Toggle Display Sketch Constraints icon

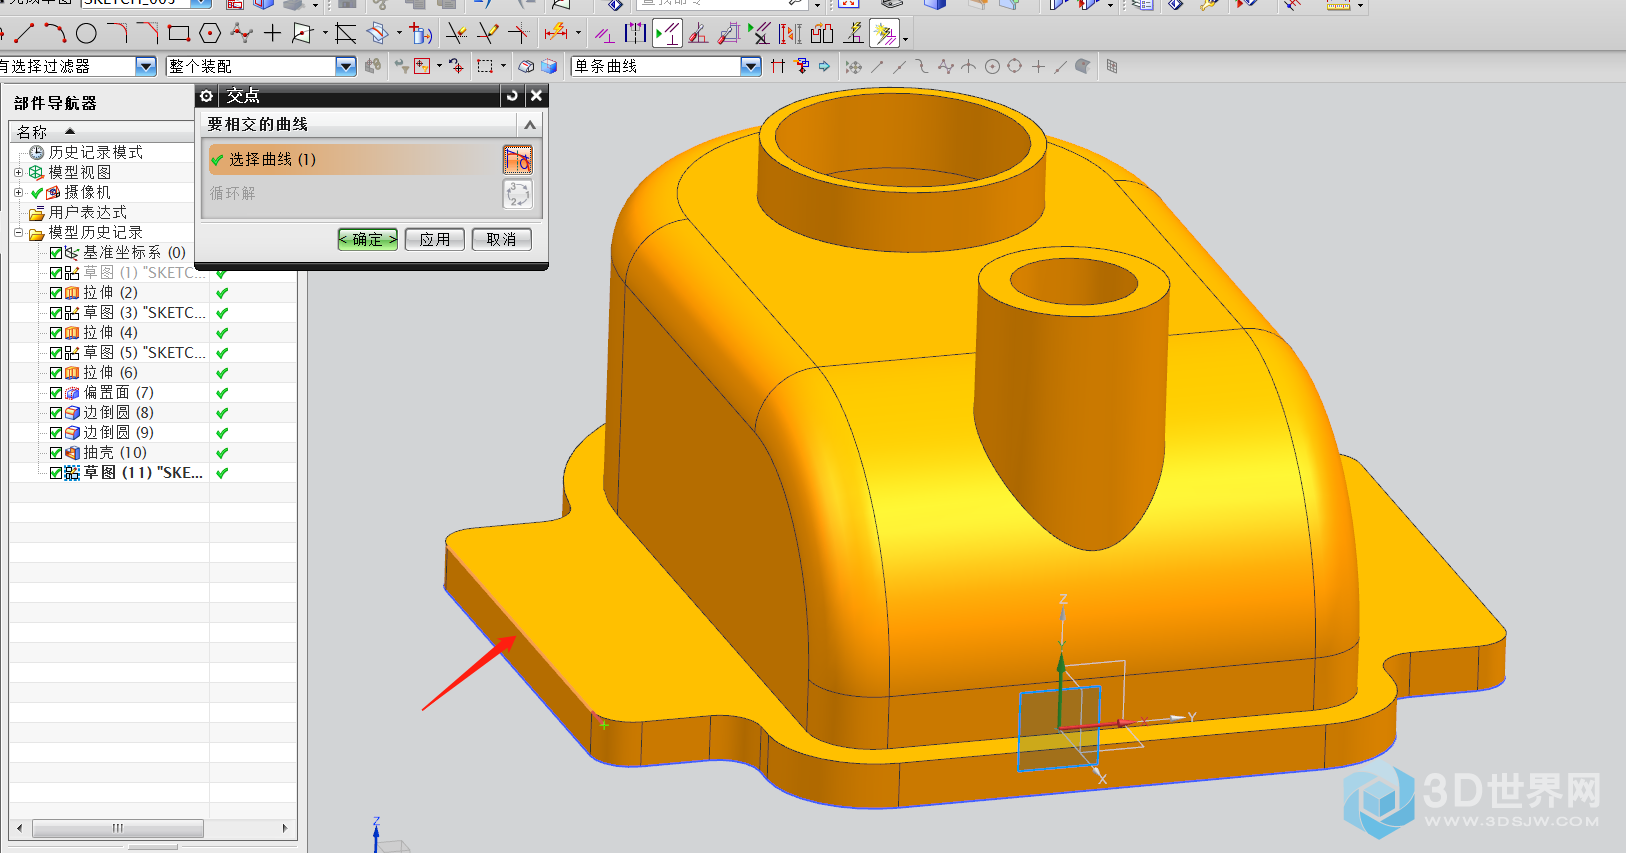coord(667,35)
